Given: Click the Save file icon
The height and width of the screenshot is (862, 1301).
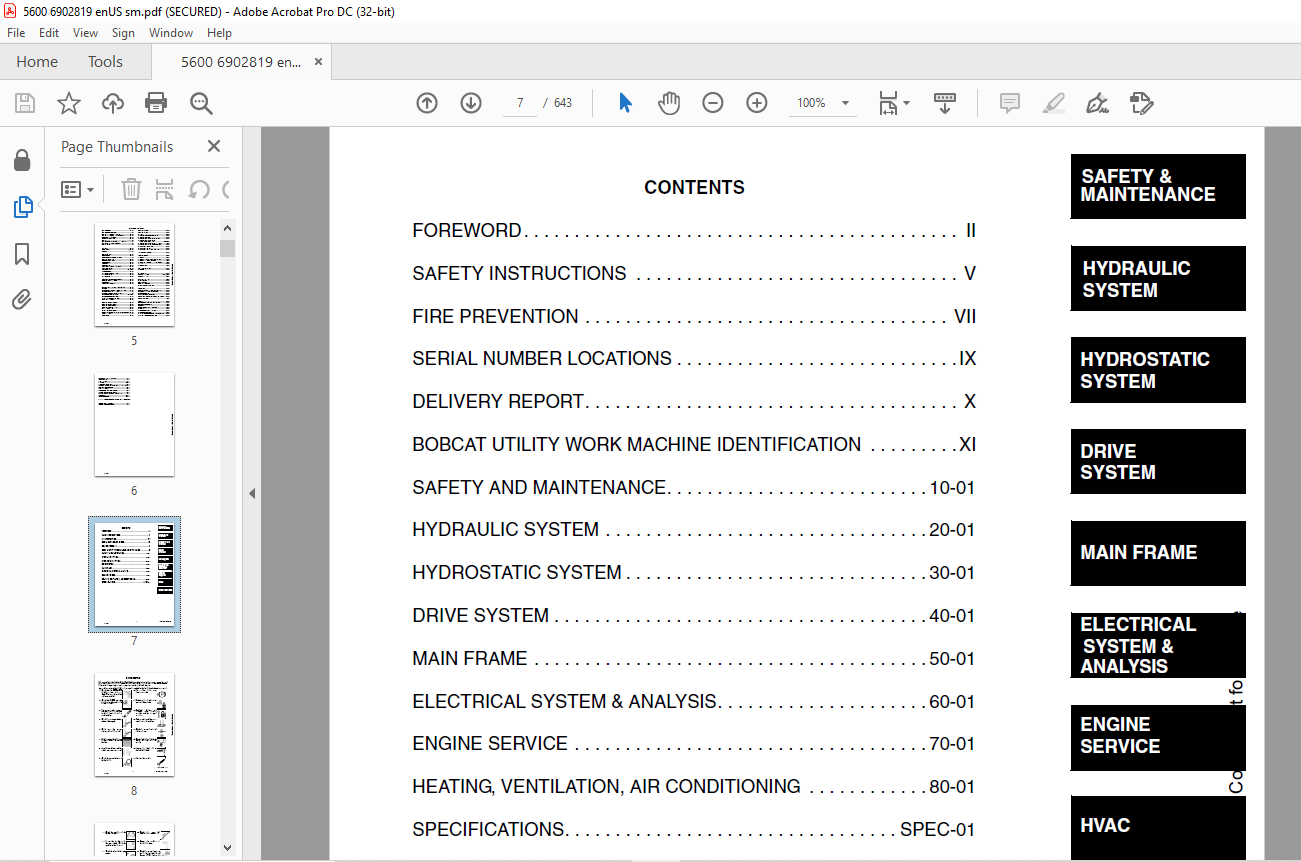Looking at the screenshot, I should pyautogui.click(x=25, y=103).
